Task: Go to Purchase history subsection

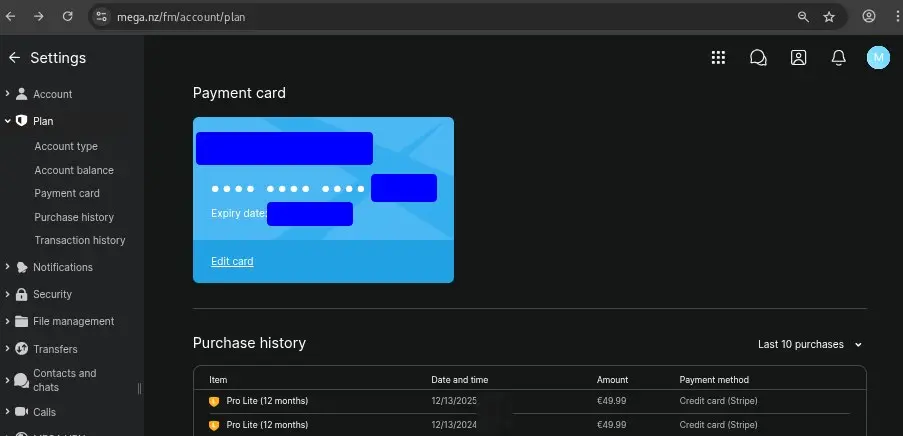Action: point(74,217)
